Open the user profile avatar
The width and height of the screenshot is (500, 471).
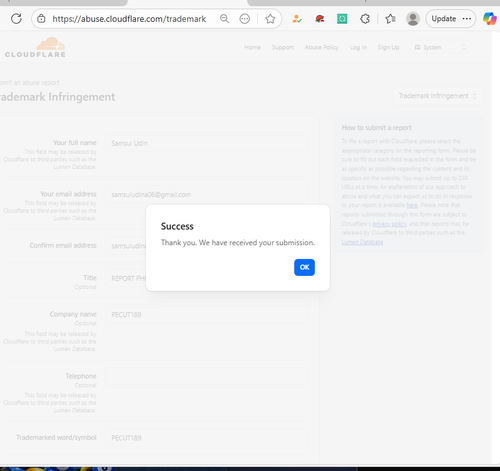(413, 19)
